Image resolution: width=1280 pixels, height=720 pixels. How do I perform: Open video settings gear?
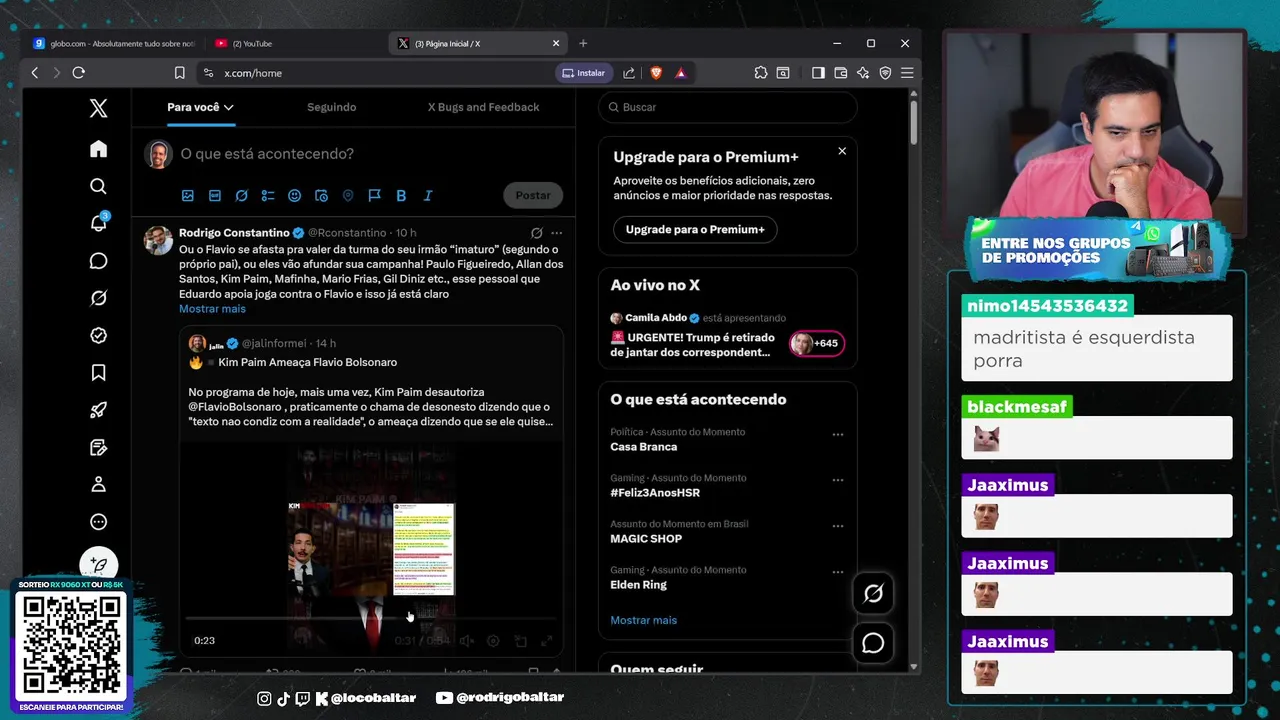tap(493, 641)
